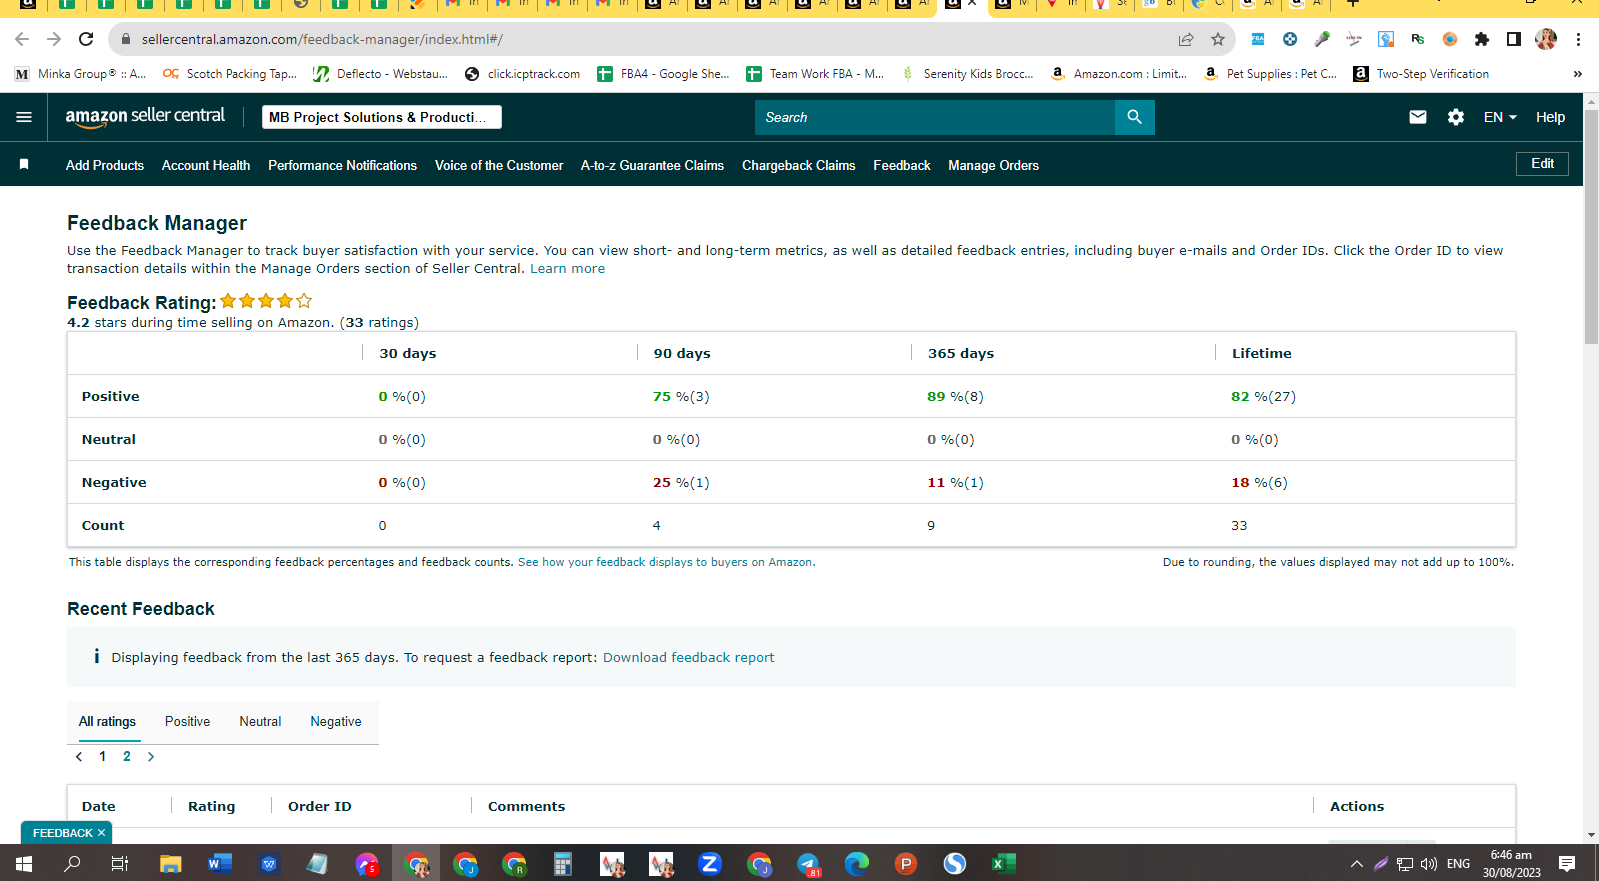Open the Seller Central hamburger menu
This screenshot has width=1599, height=881.
(24, 117)
